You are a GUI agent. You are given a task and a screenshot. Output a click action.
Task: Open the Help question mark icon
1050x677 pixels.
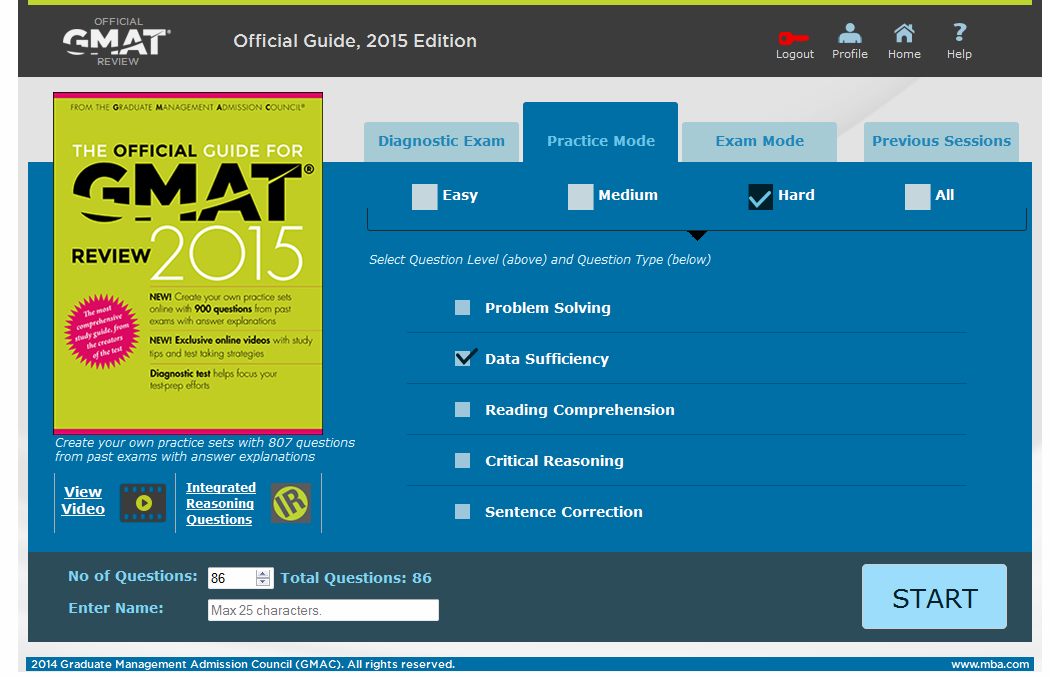tap(960, 32)
